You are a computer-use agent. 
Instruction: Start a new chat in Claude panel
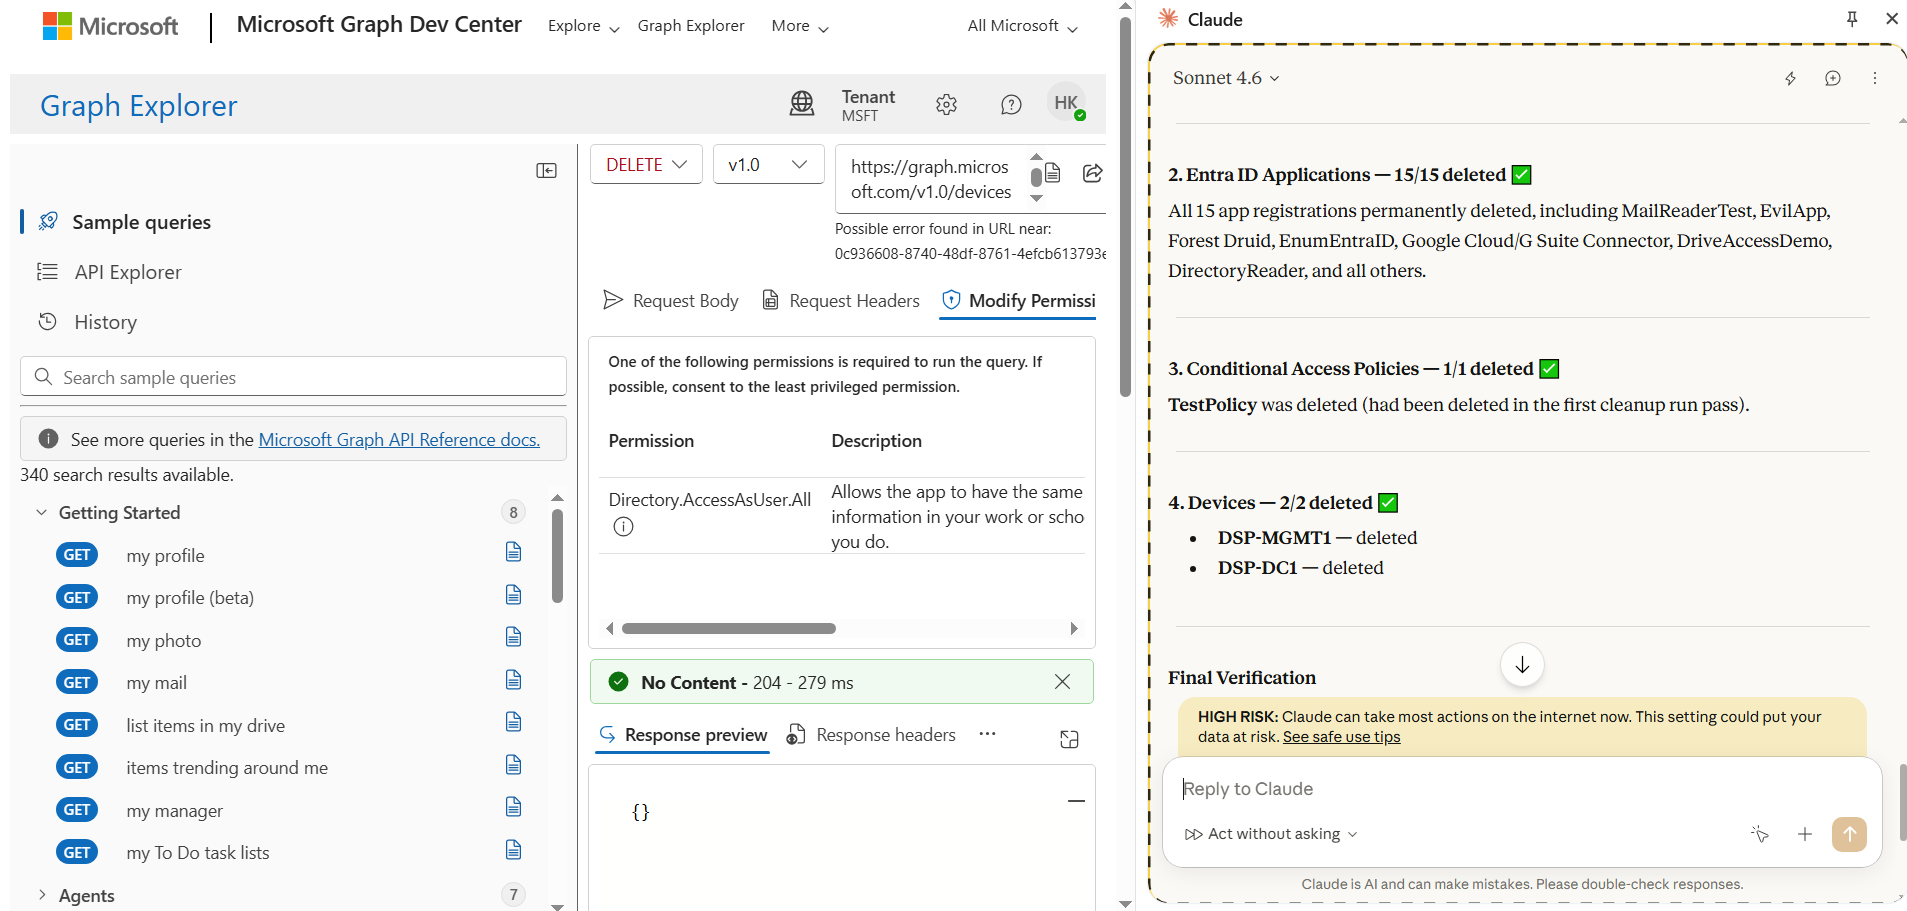coord(1832,78)
